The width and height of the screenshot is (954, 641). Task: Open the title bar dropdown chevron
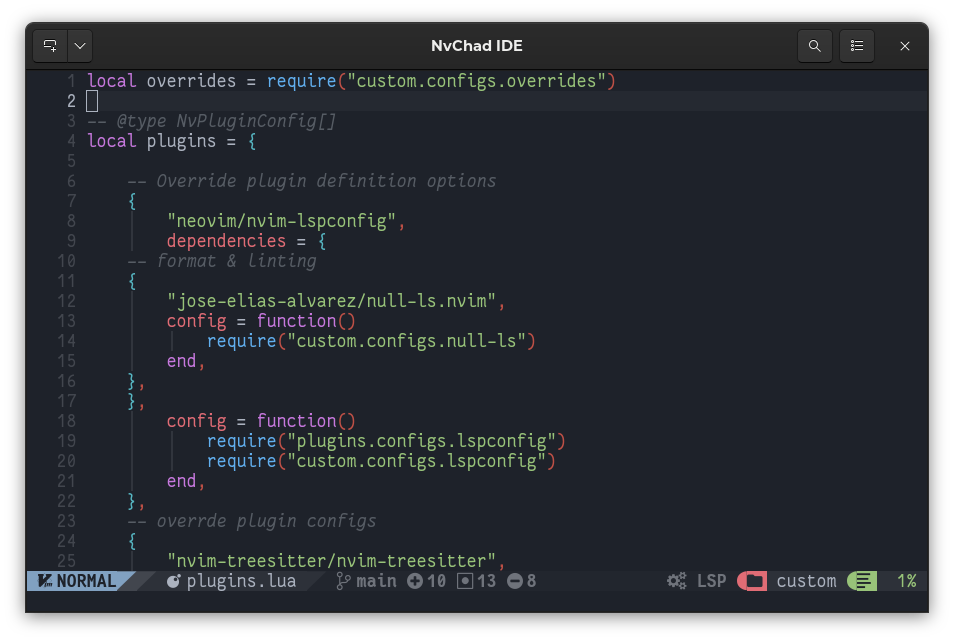[79, 46]
